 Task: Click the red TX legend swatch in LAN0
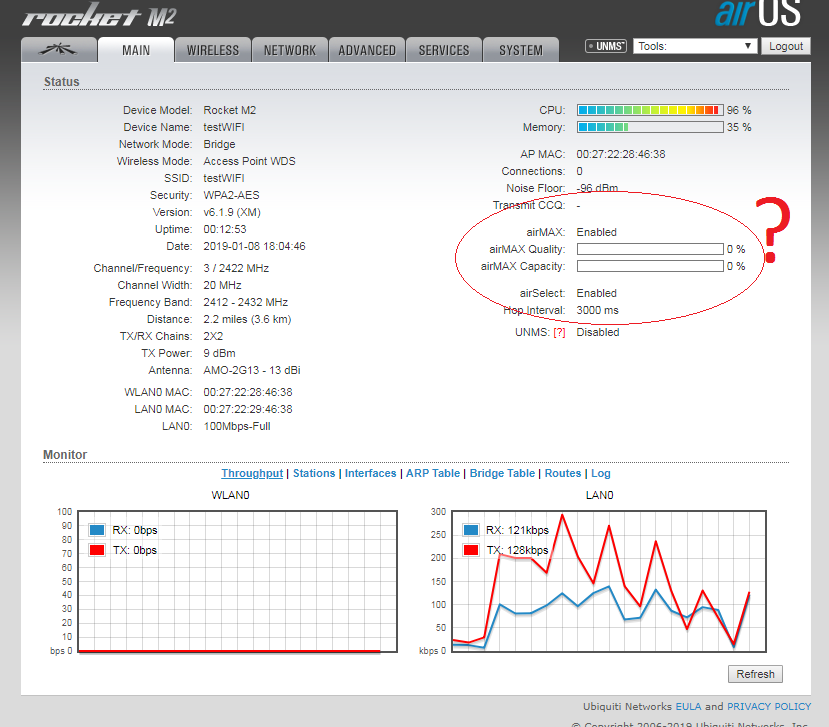coord(469,550)
